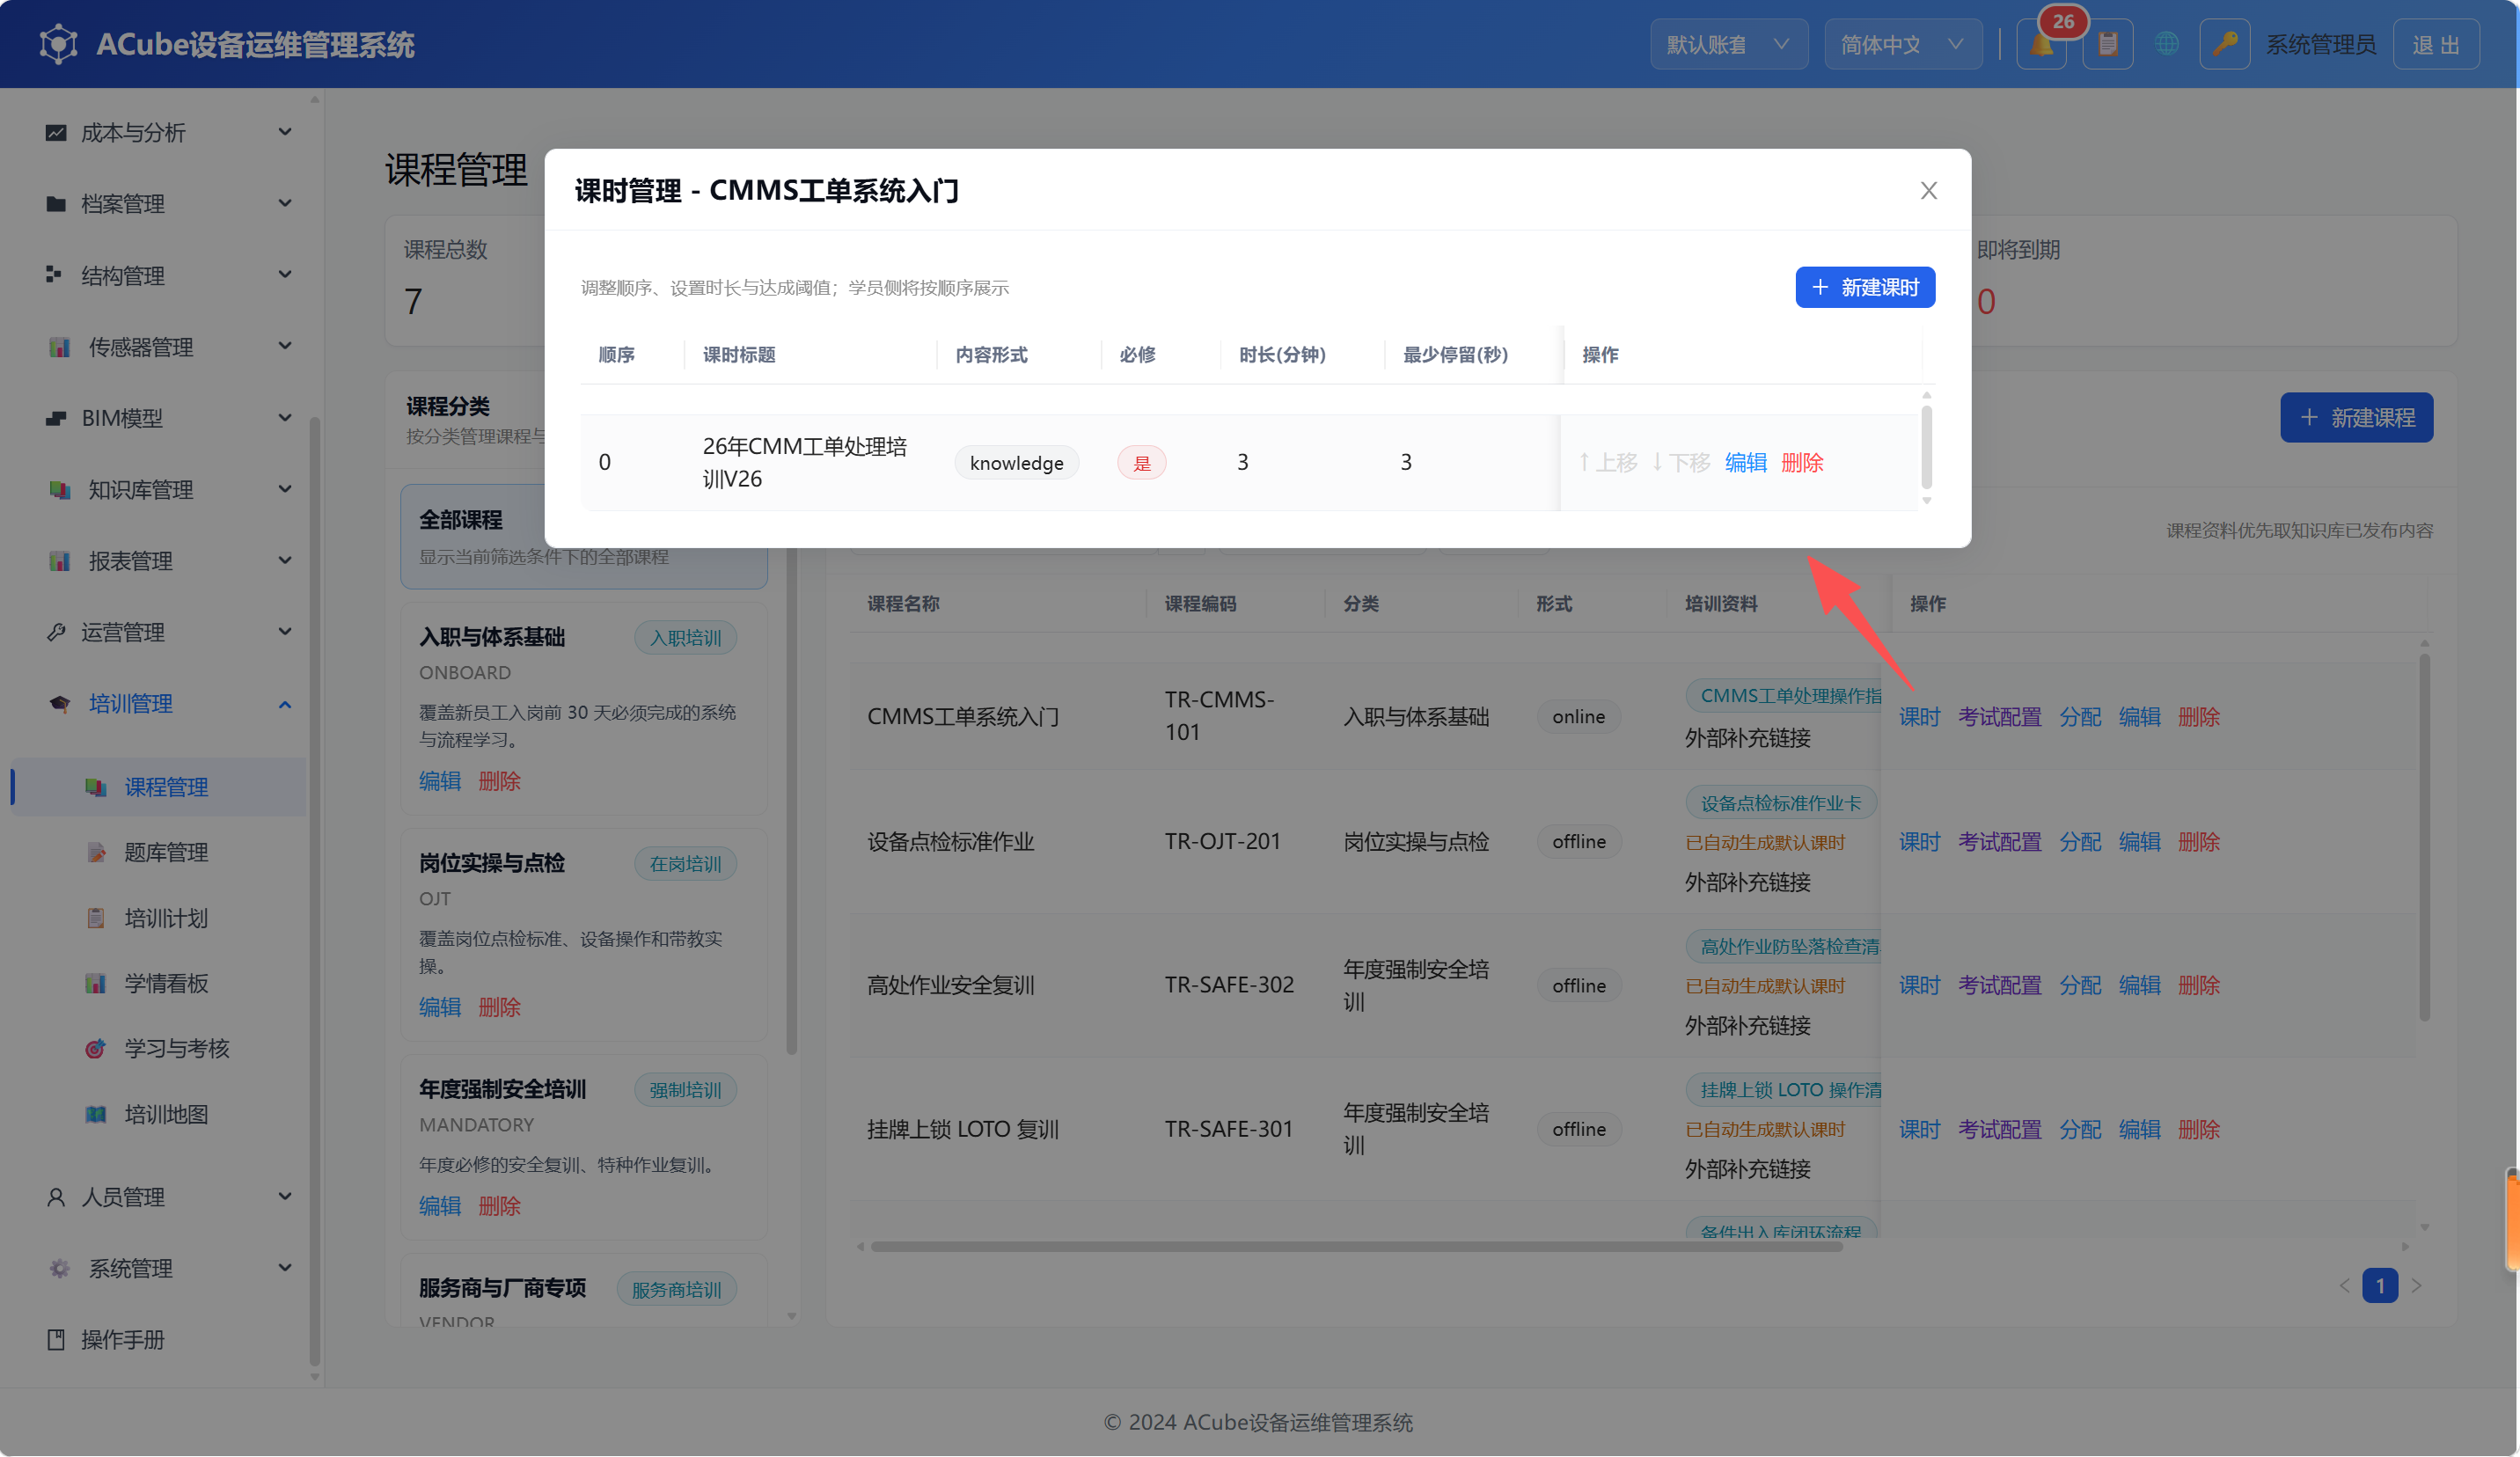Click the 报表管理 sidebar icon
Image resolution: width=2520 pixels, height=1457 pixels.
60,560
